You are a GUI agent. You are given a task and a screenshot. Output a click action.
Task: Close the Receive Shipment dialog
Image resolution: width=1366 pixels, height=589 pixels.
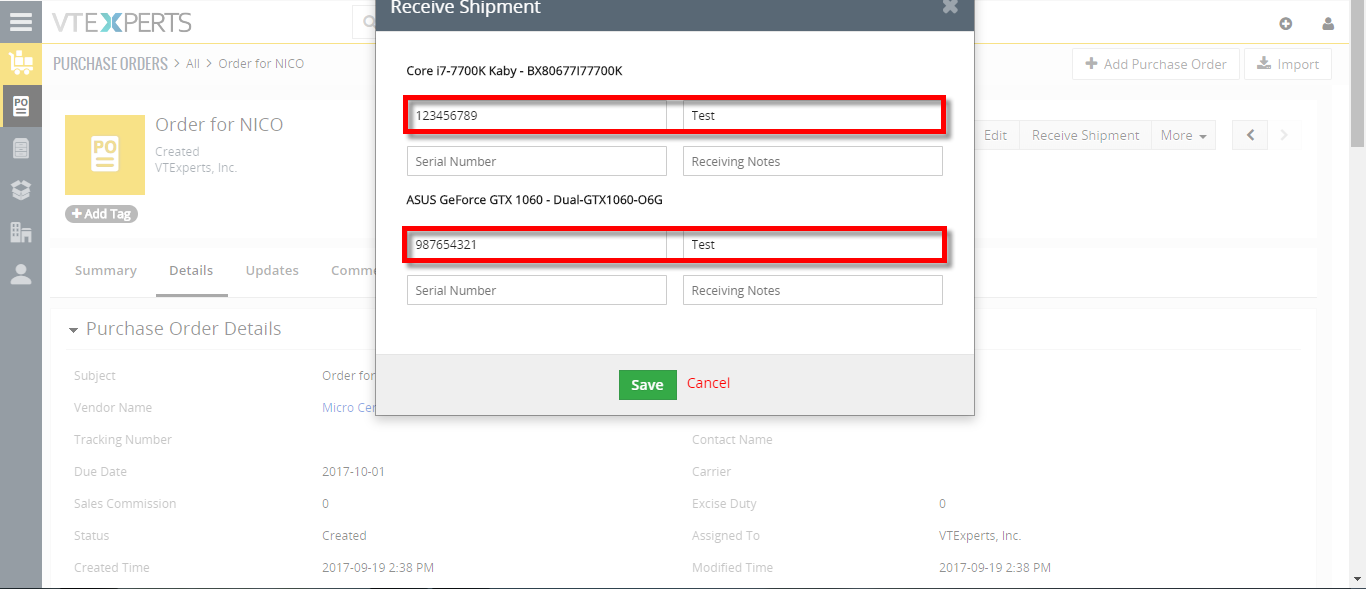click(950, 7)
